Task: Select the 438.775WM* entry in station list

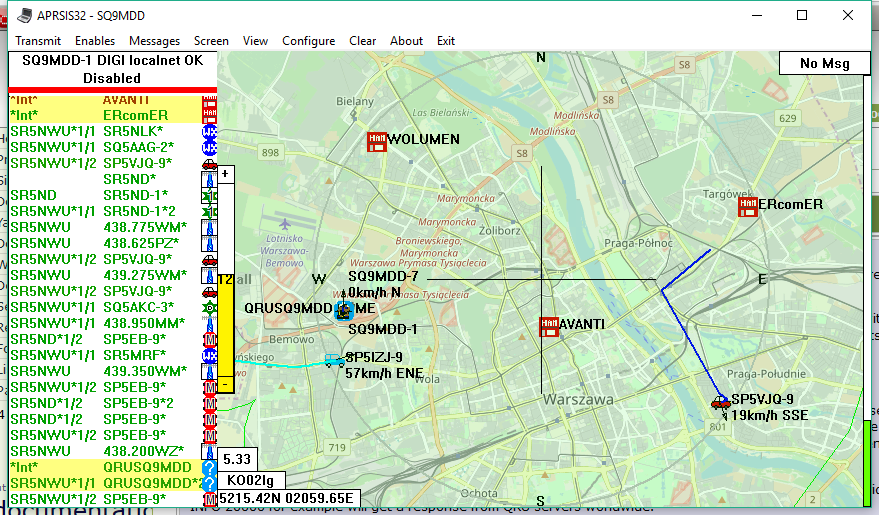Action: tap(144, 227)
